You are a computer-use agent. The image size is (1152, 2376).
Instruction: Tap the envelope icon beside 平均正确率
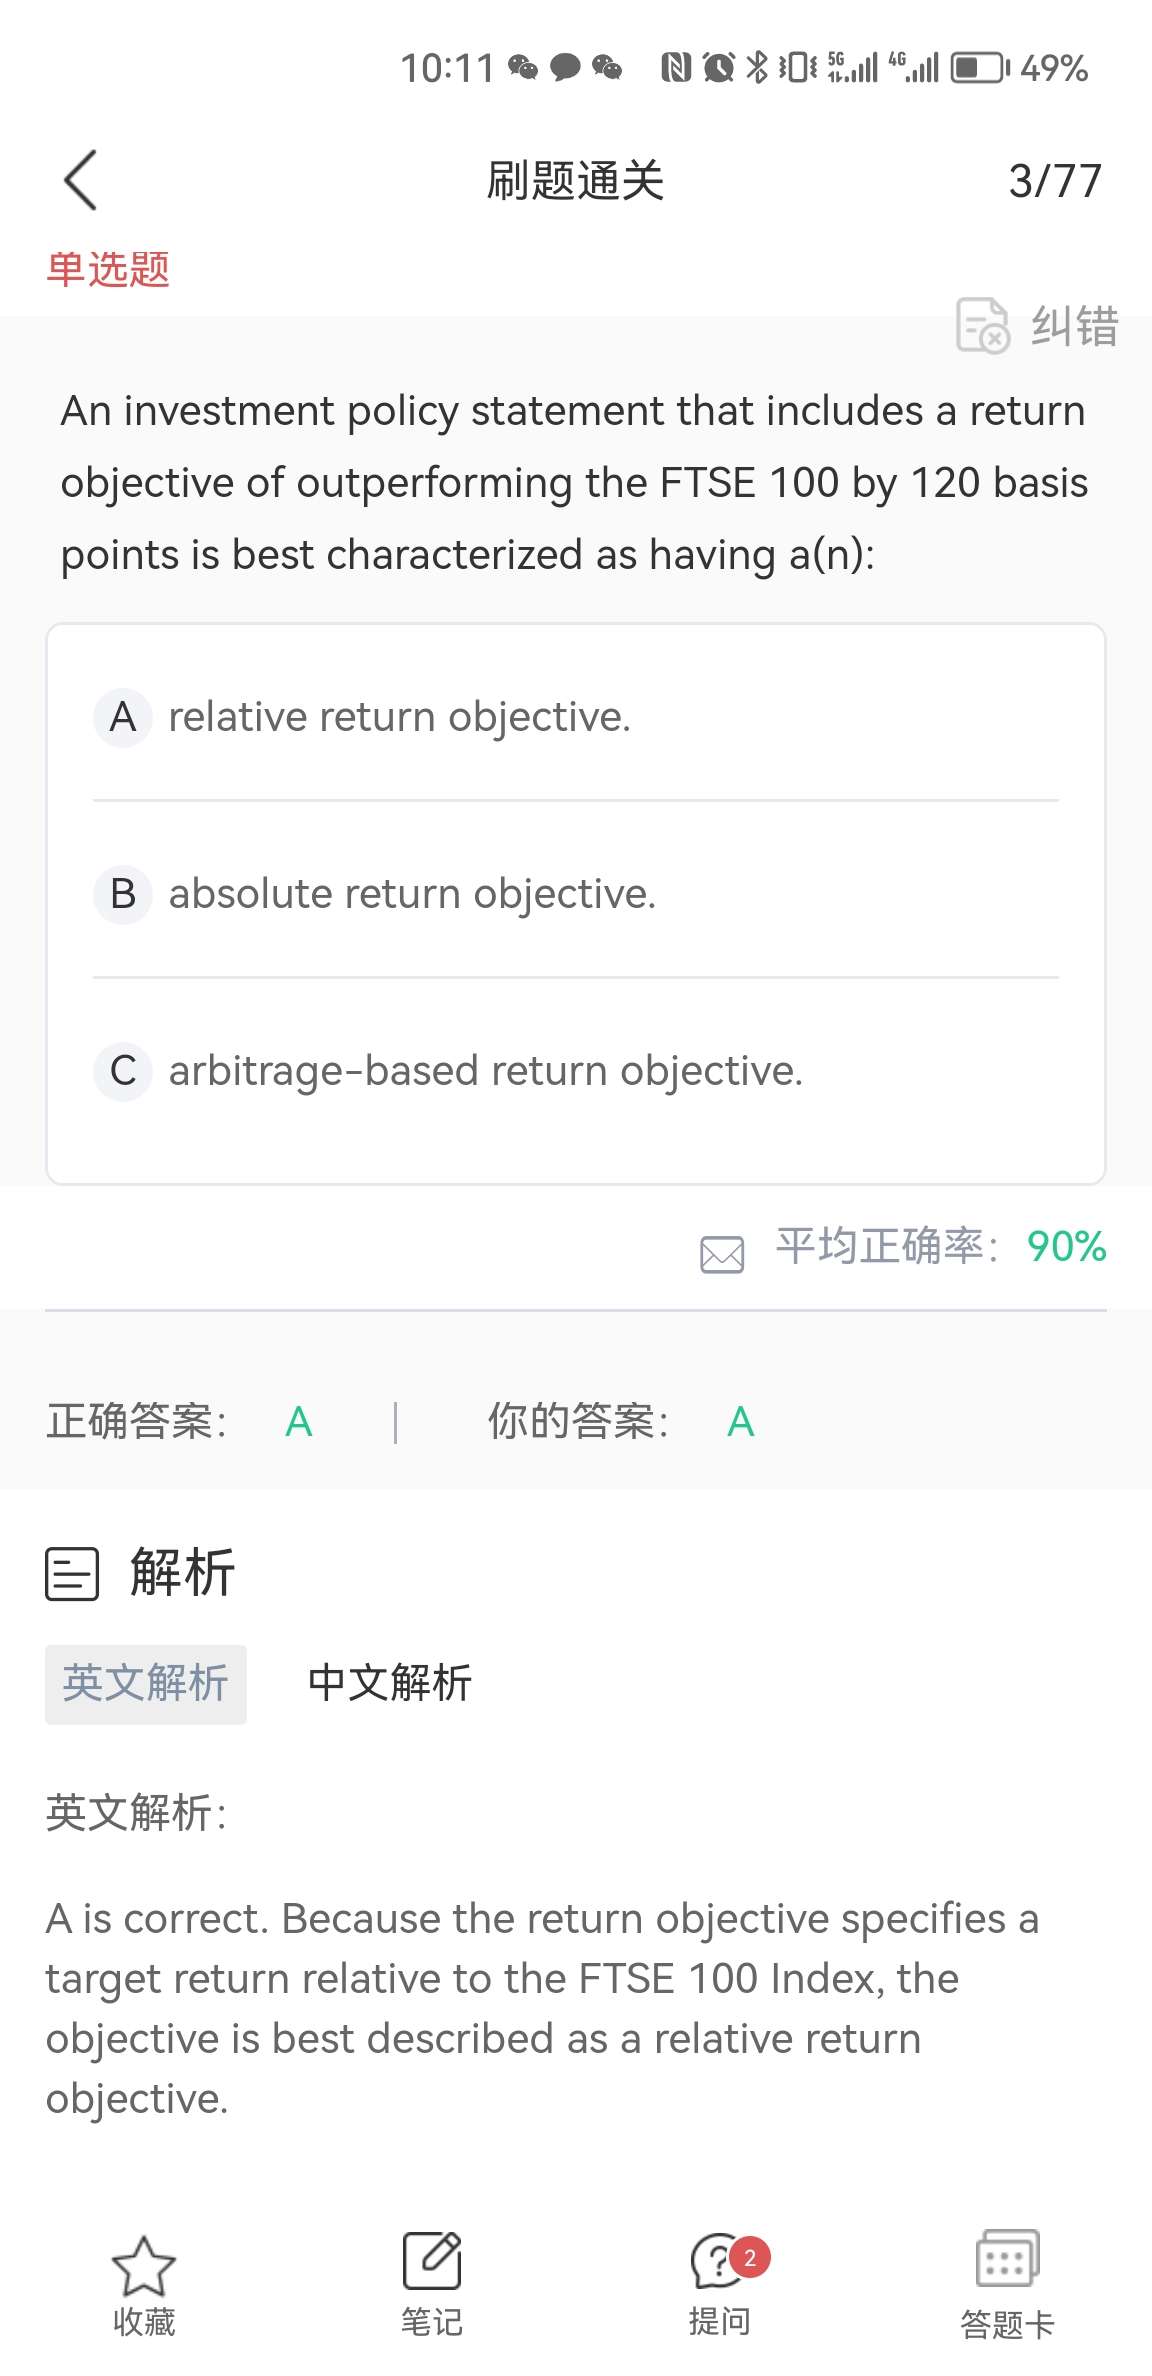click(x=722, y=1254)
